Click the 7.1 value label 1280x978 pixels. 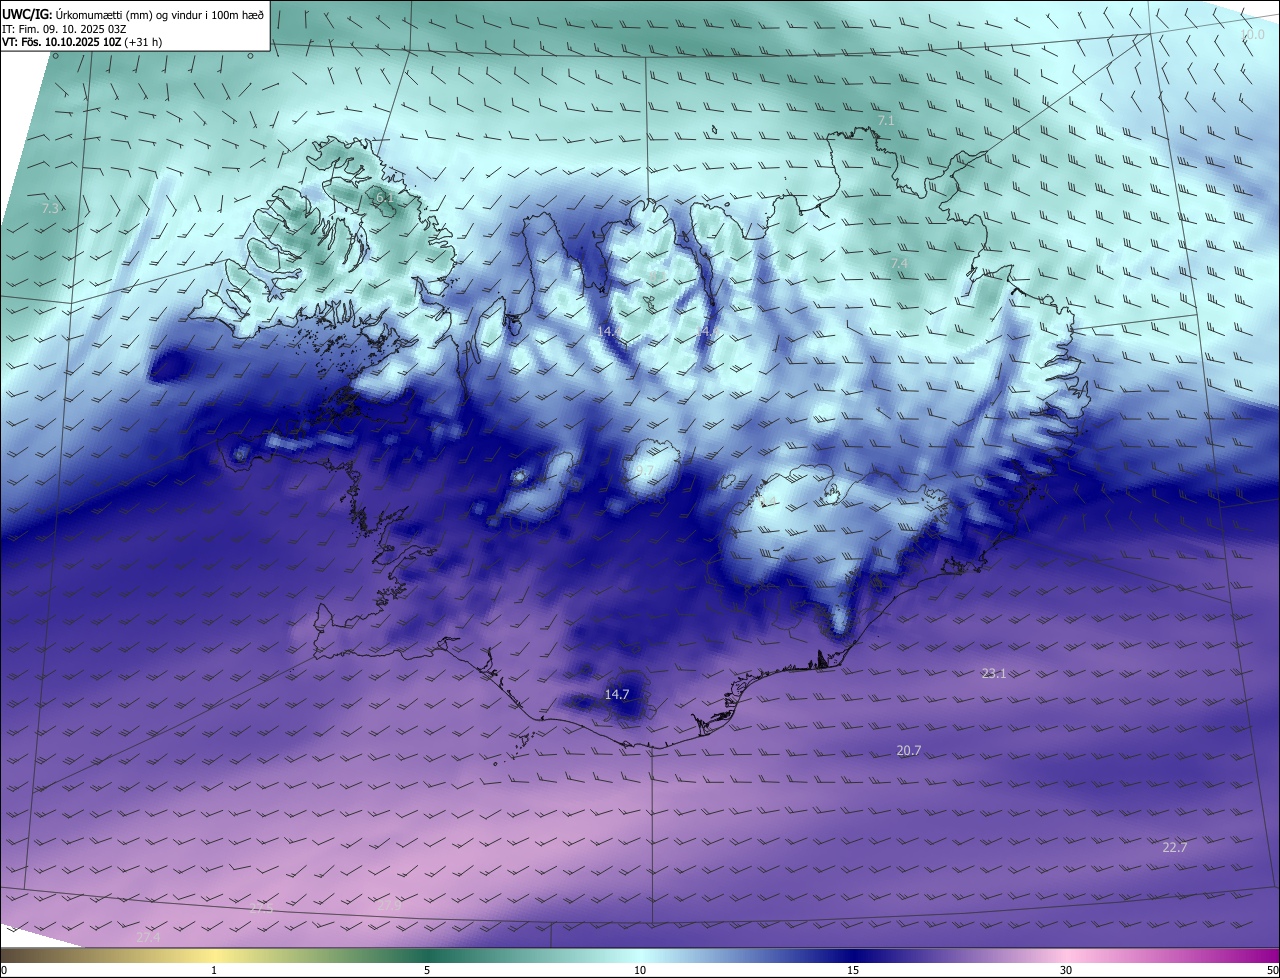click(886, 120)
